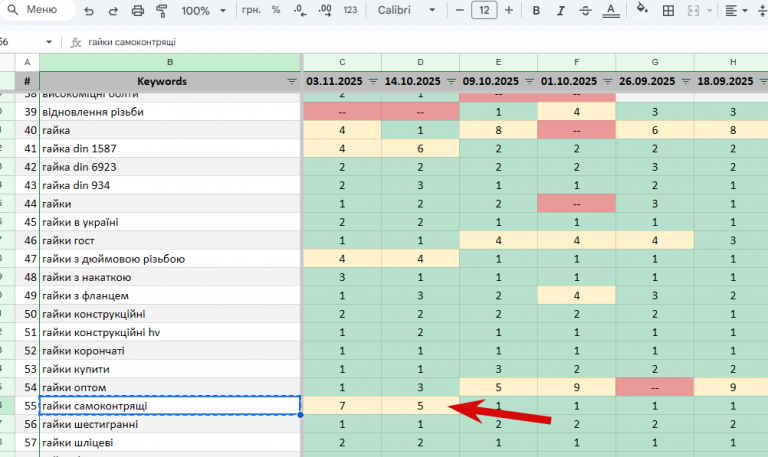Viewport: 768px width, 457px height.
Task: Click the merge cells icon
Action: pyautogui.click(x=694, y=10)
